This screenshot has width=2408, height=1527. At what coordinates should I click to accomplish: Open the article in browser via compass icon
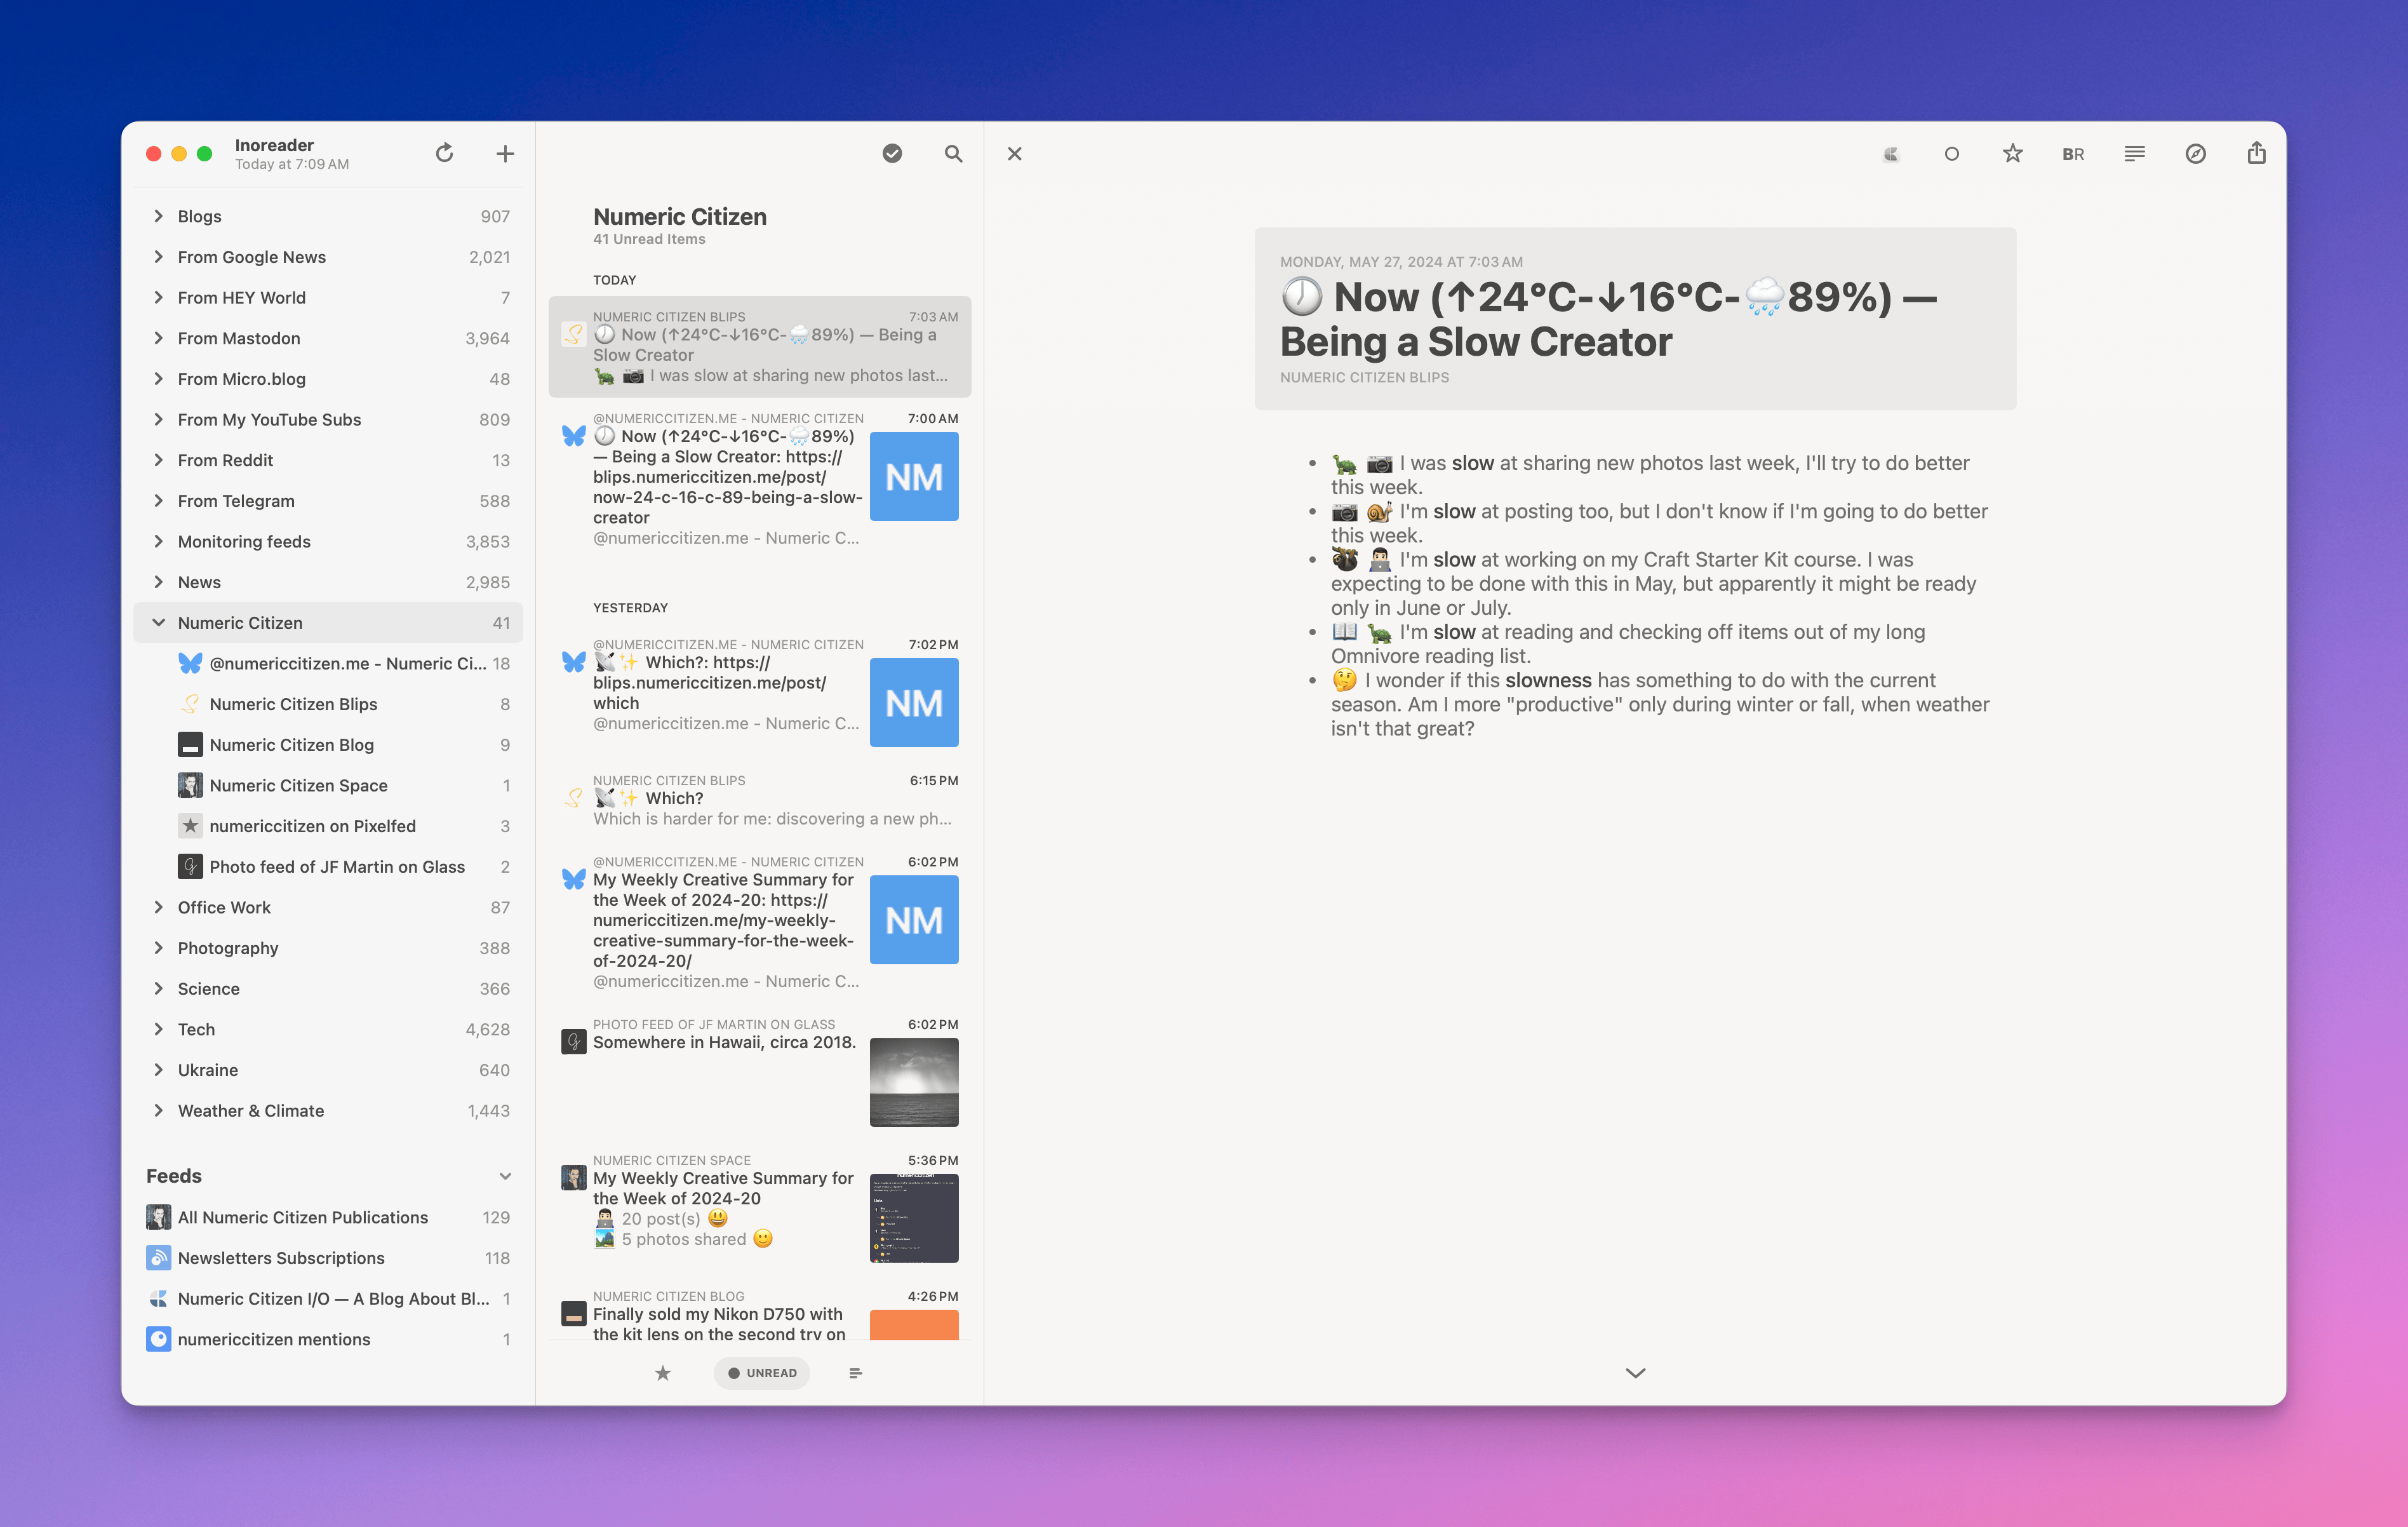[2195, 153]
